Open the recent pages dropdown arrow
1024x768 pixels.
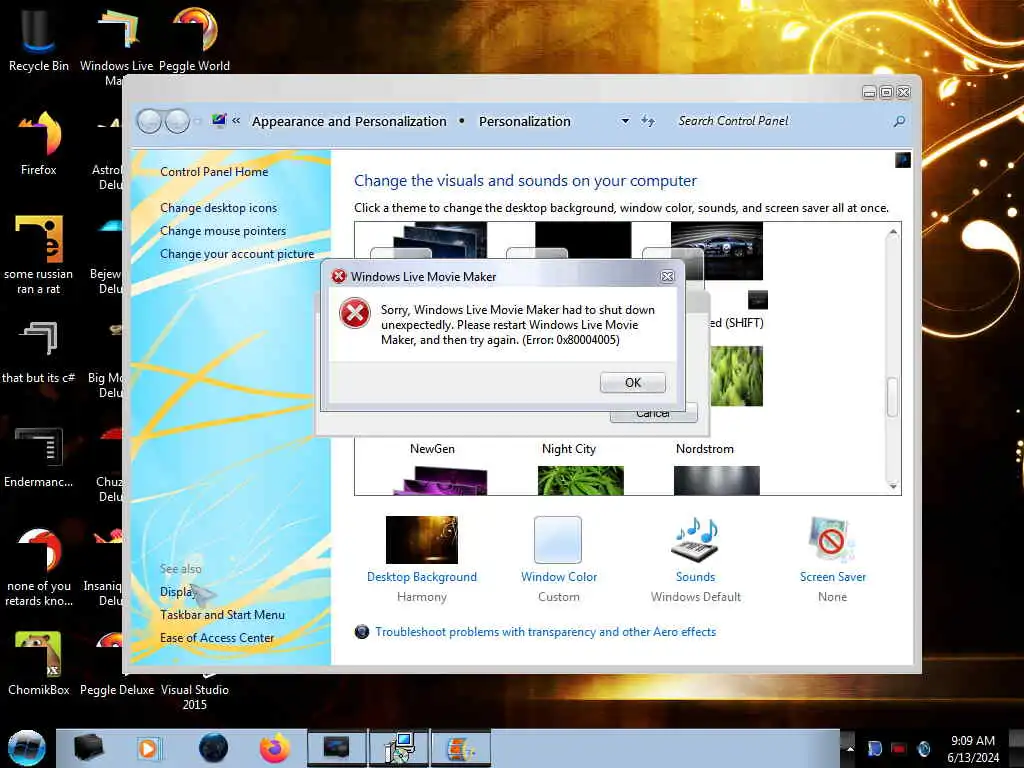[198, 121]
